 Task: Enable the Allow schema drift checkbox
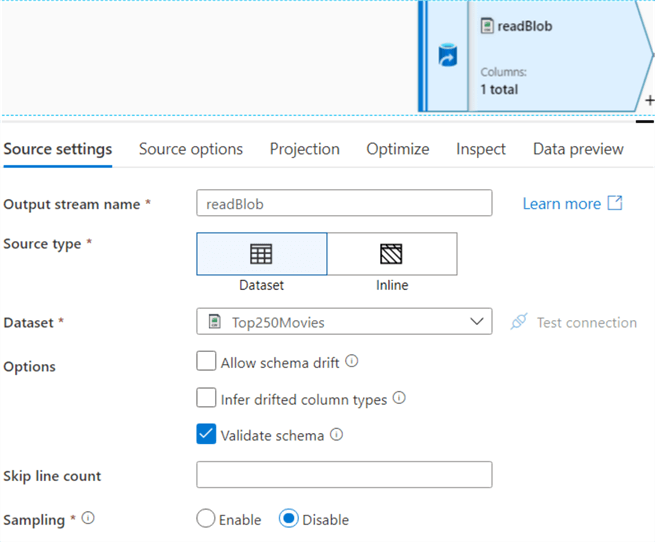tap(206, 362)
